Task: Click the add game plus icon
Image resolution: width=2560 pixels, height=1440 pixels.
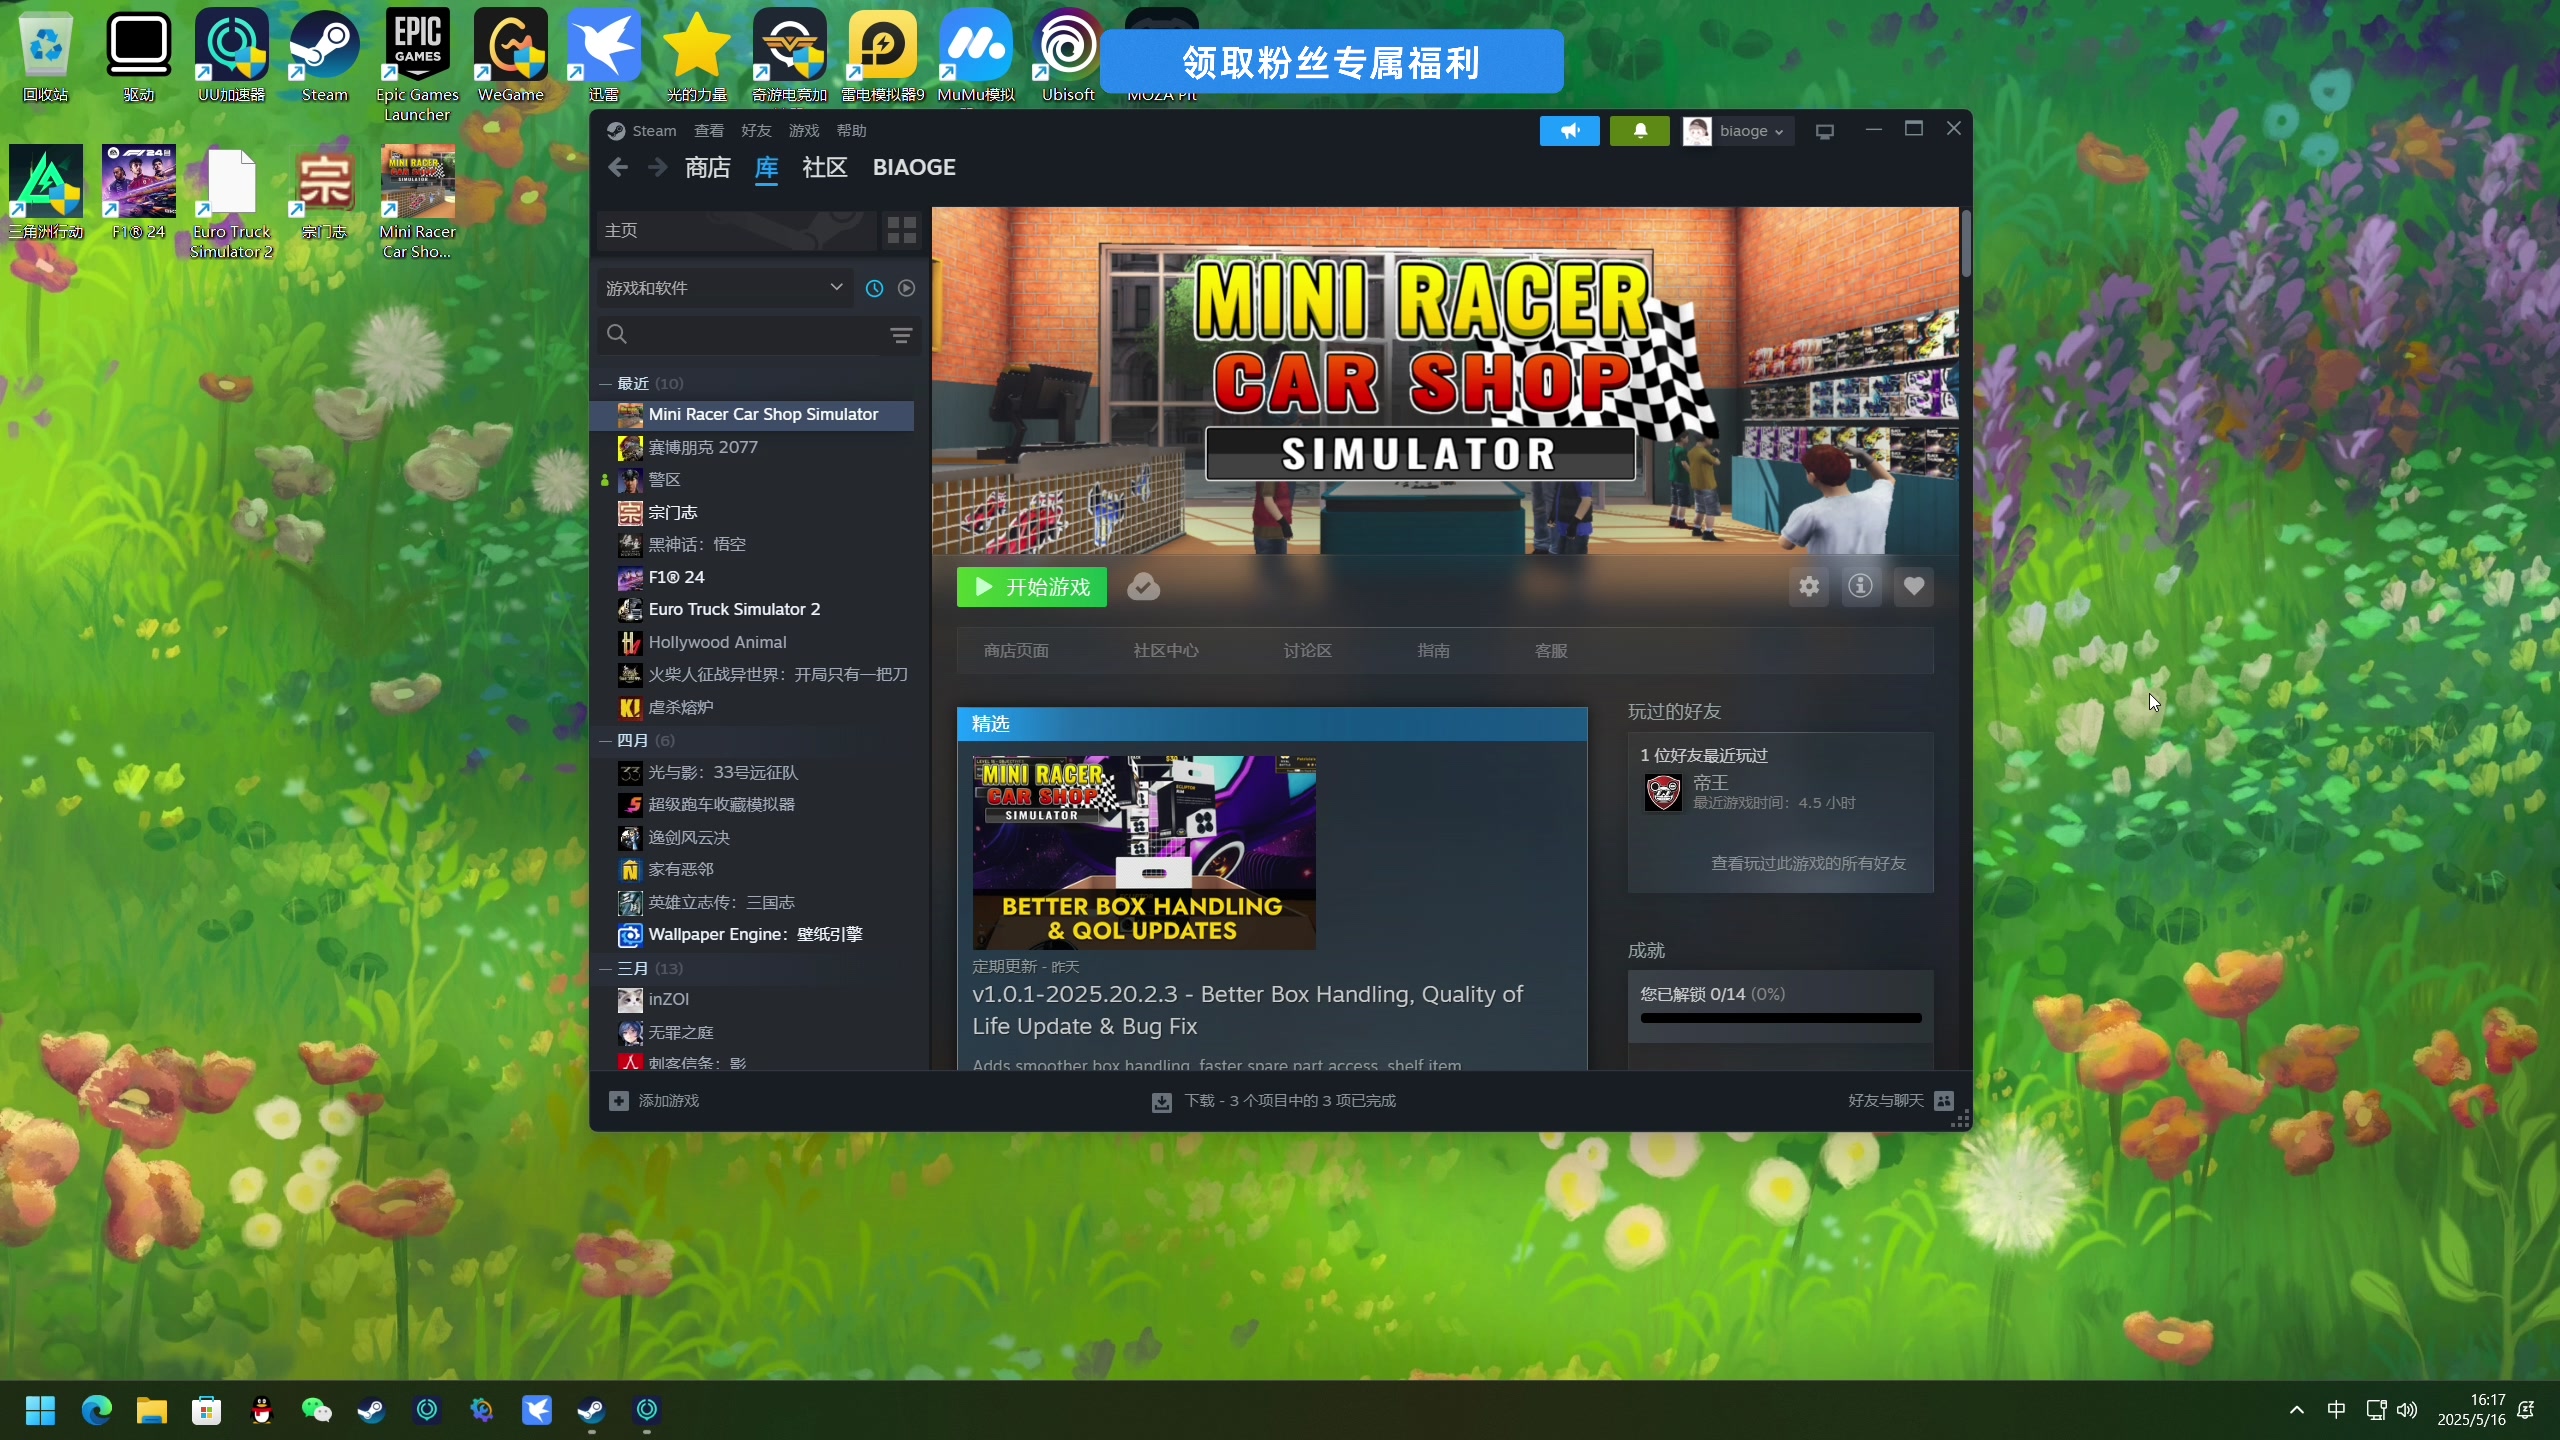Action: click(618, 1101)
